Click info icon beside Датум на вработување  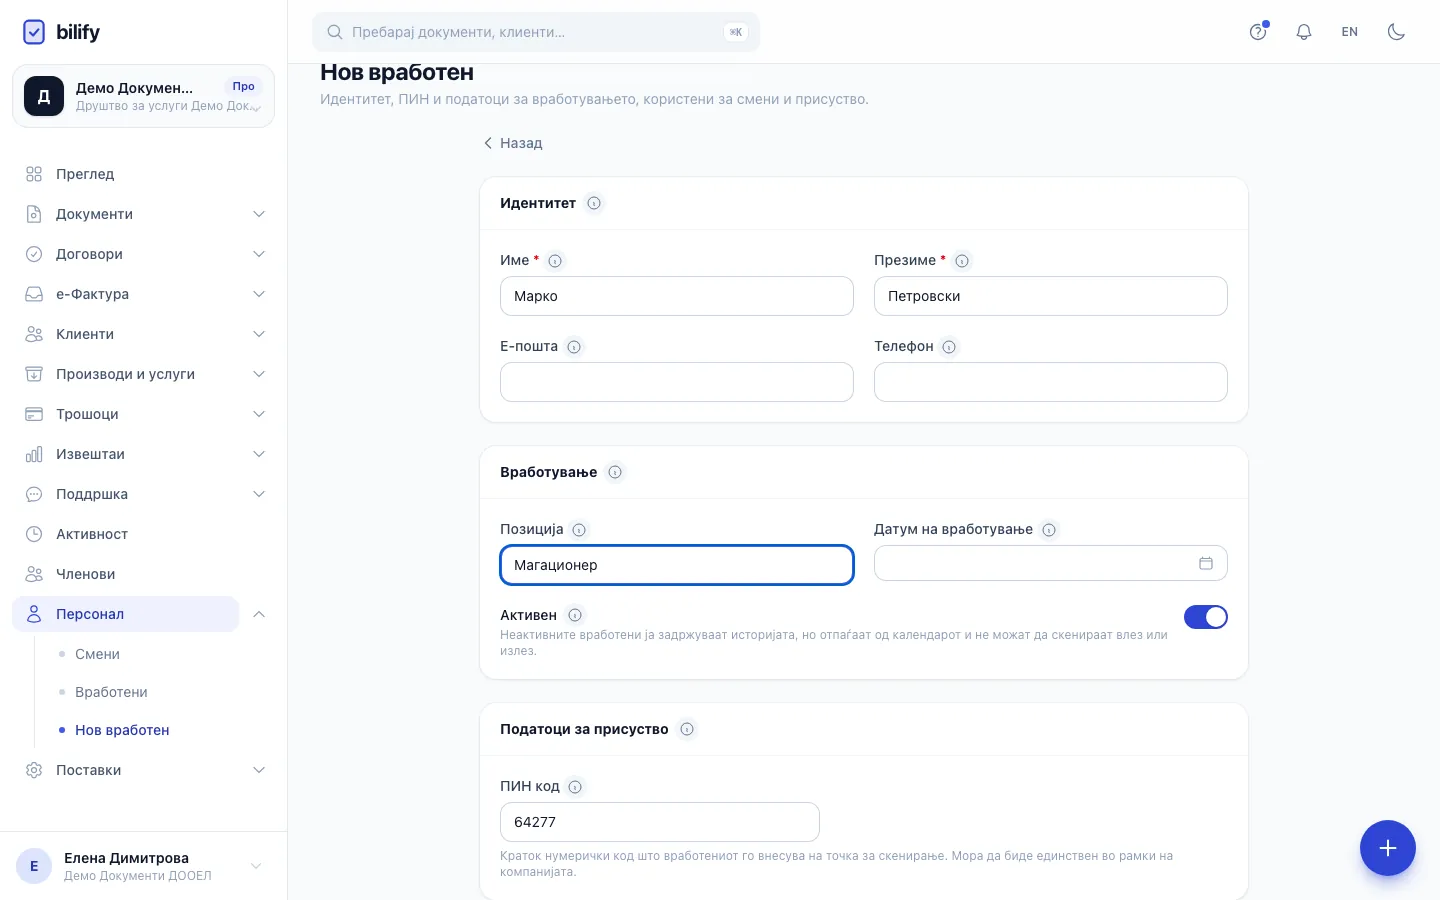tap(1049, 530)
